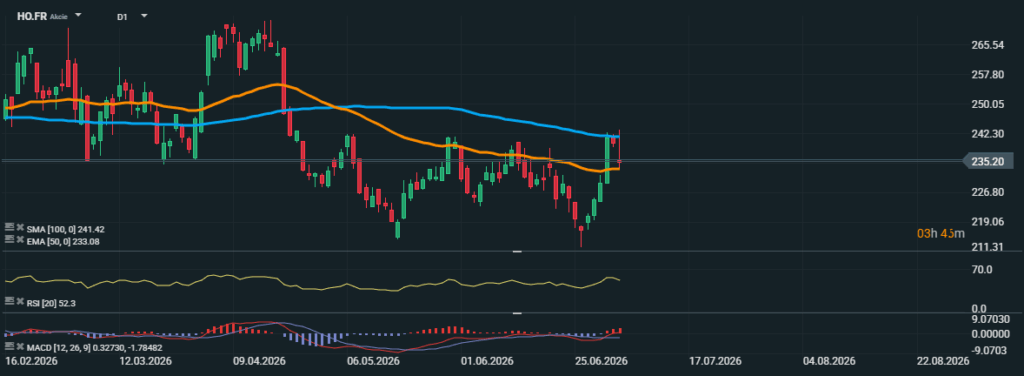Click the 22.08.2026 date label
Viewport: 1024px width, 376px height.
coord(944,362)
